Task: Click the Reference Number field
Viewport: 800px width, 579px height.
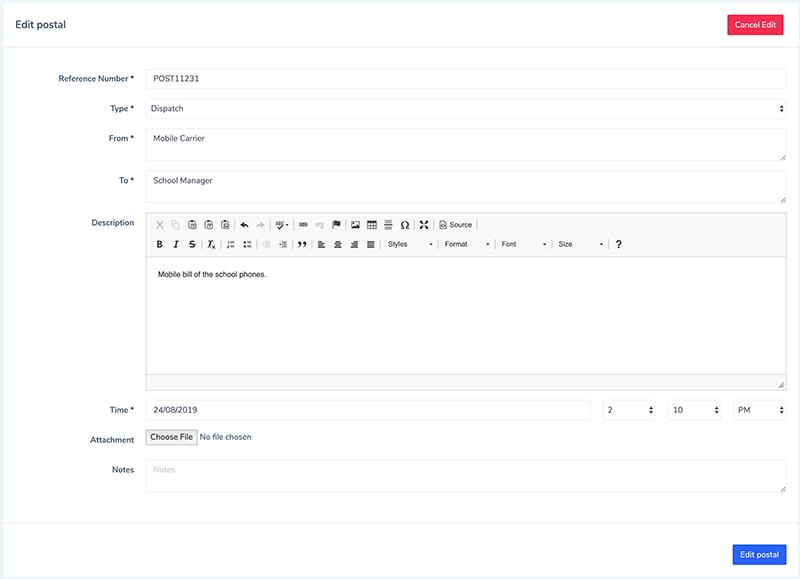Action: tap(466, 79)
